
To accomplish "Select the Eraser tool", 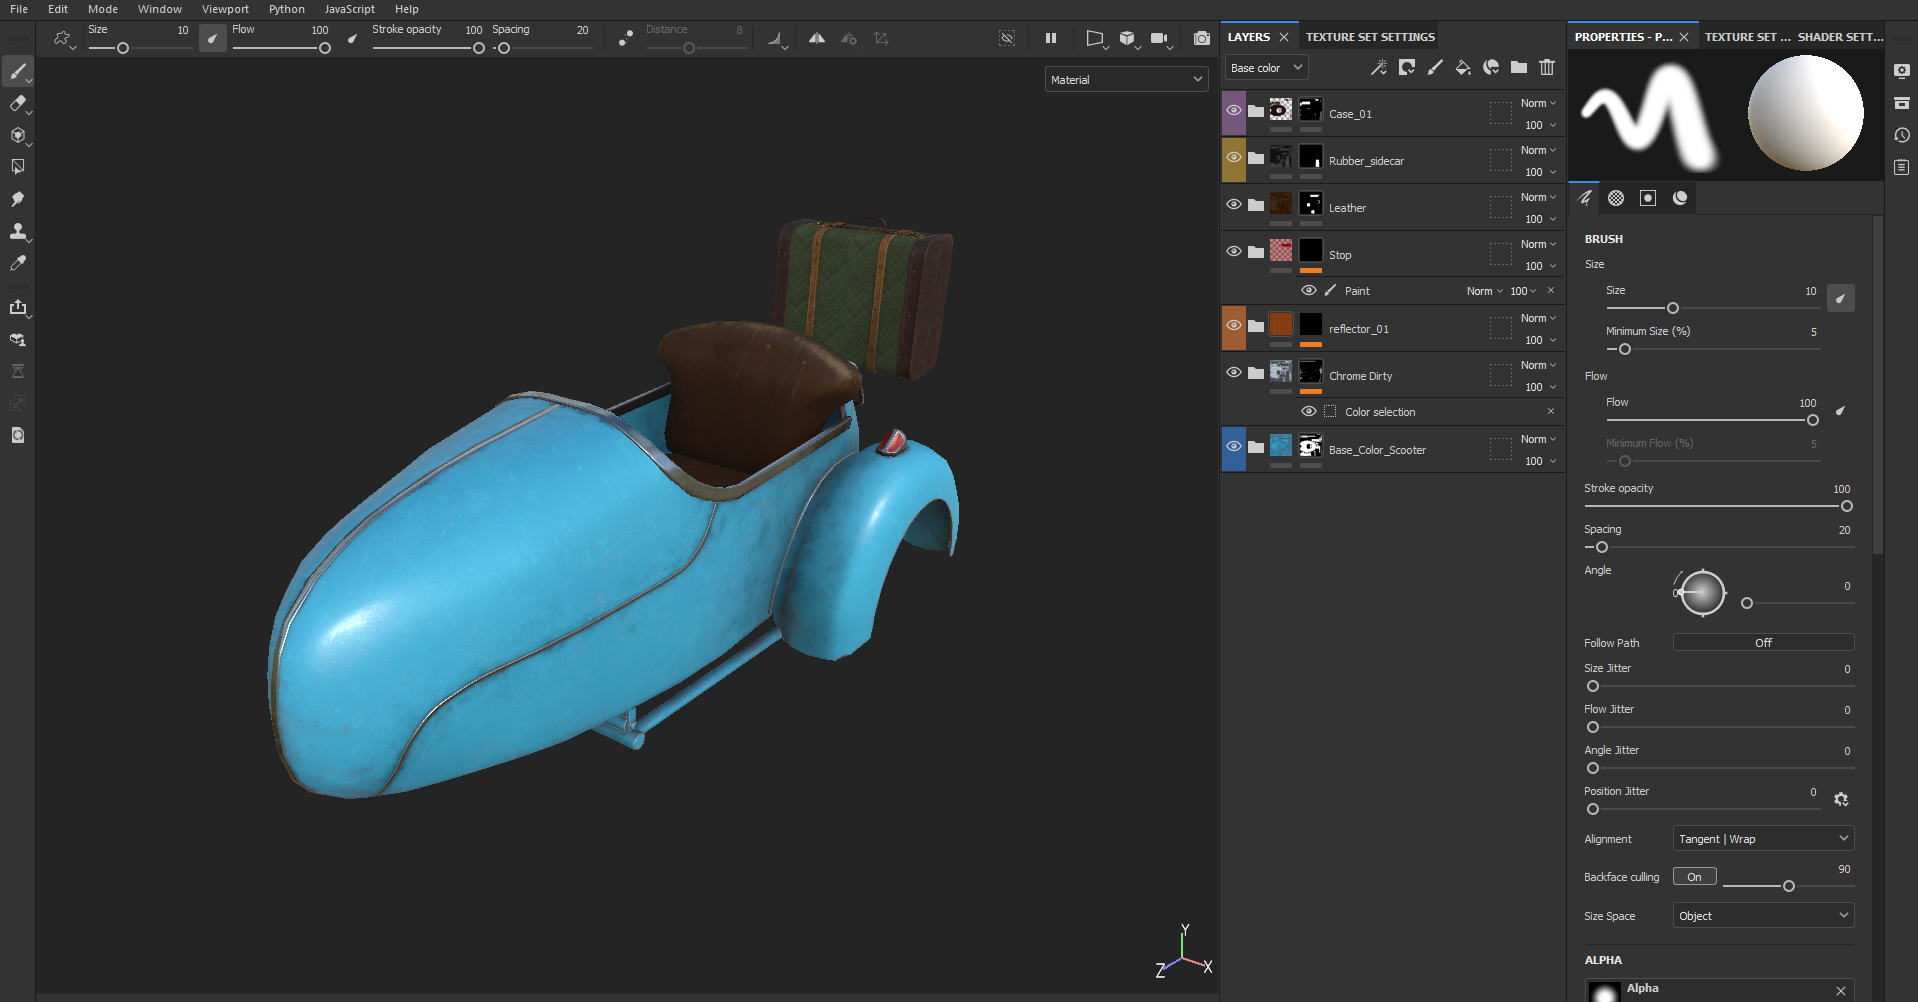I will click(19, 104).
